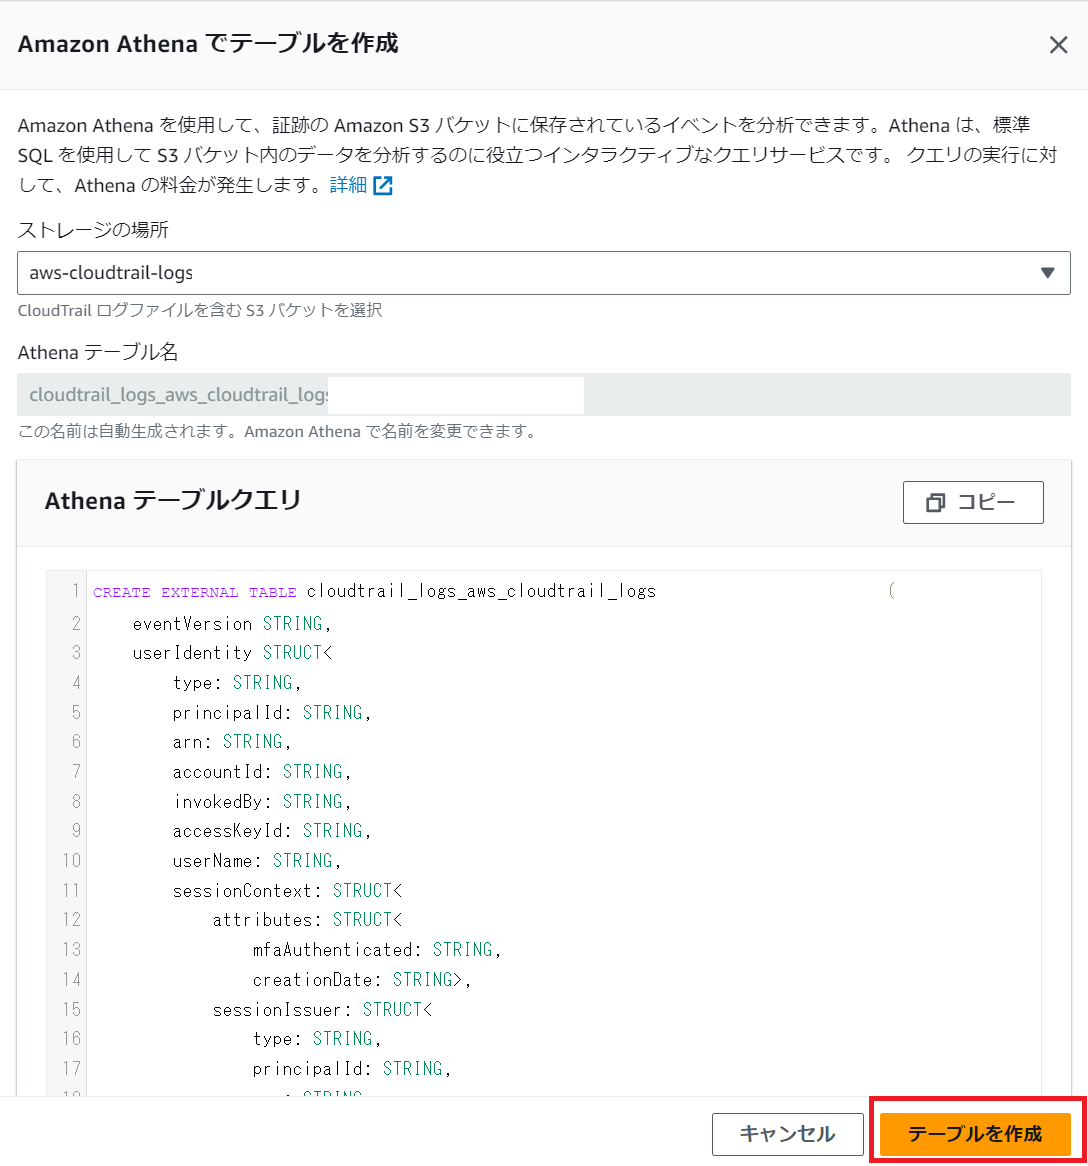1088x1166 pixels.
Task: Click external link icon next to 詳細
Action: coord(382,185)
